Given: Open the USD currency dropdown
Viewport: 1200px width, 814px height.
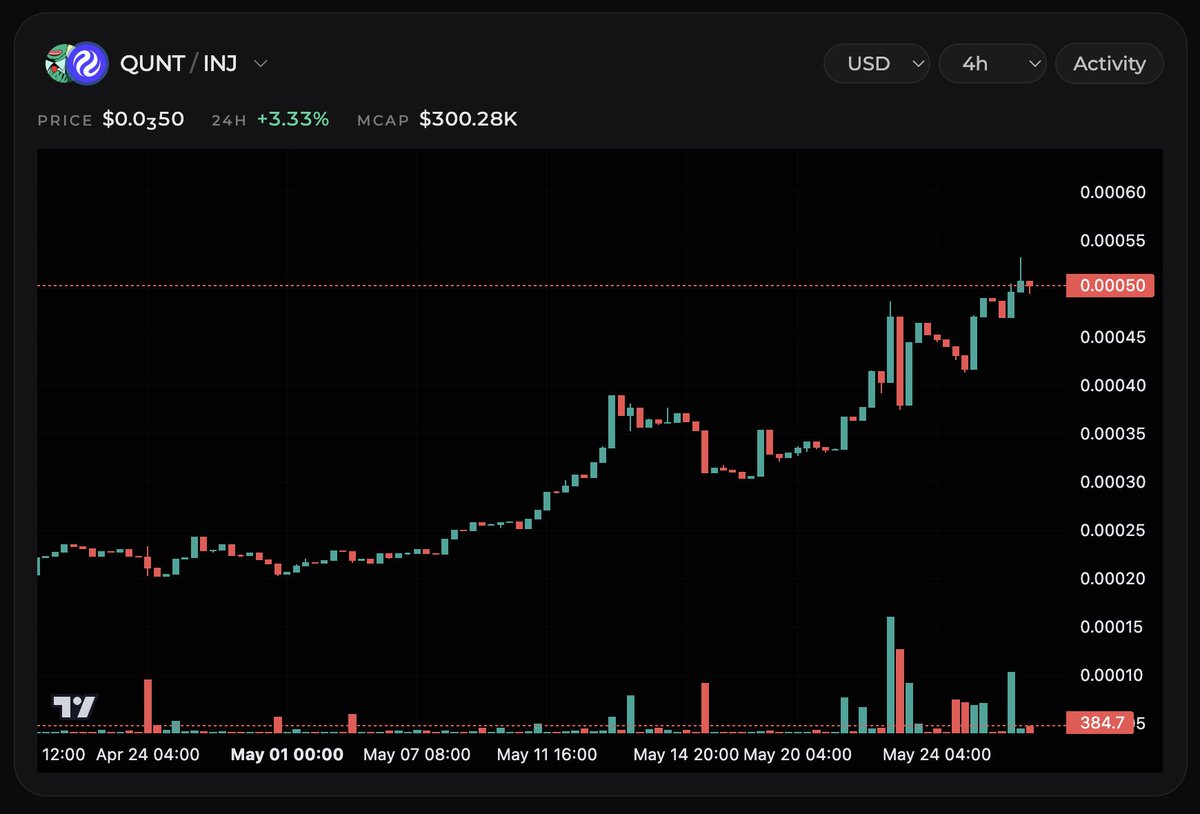Looking at the screenshot, I should point(876,63).
